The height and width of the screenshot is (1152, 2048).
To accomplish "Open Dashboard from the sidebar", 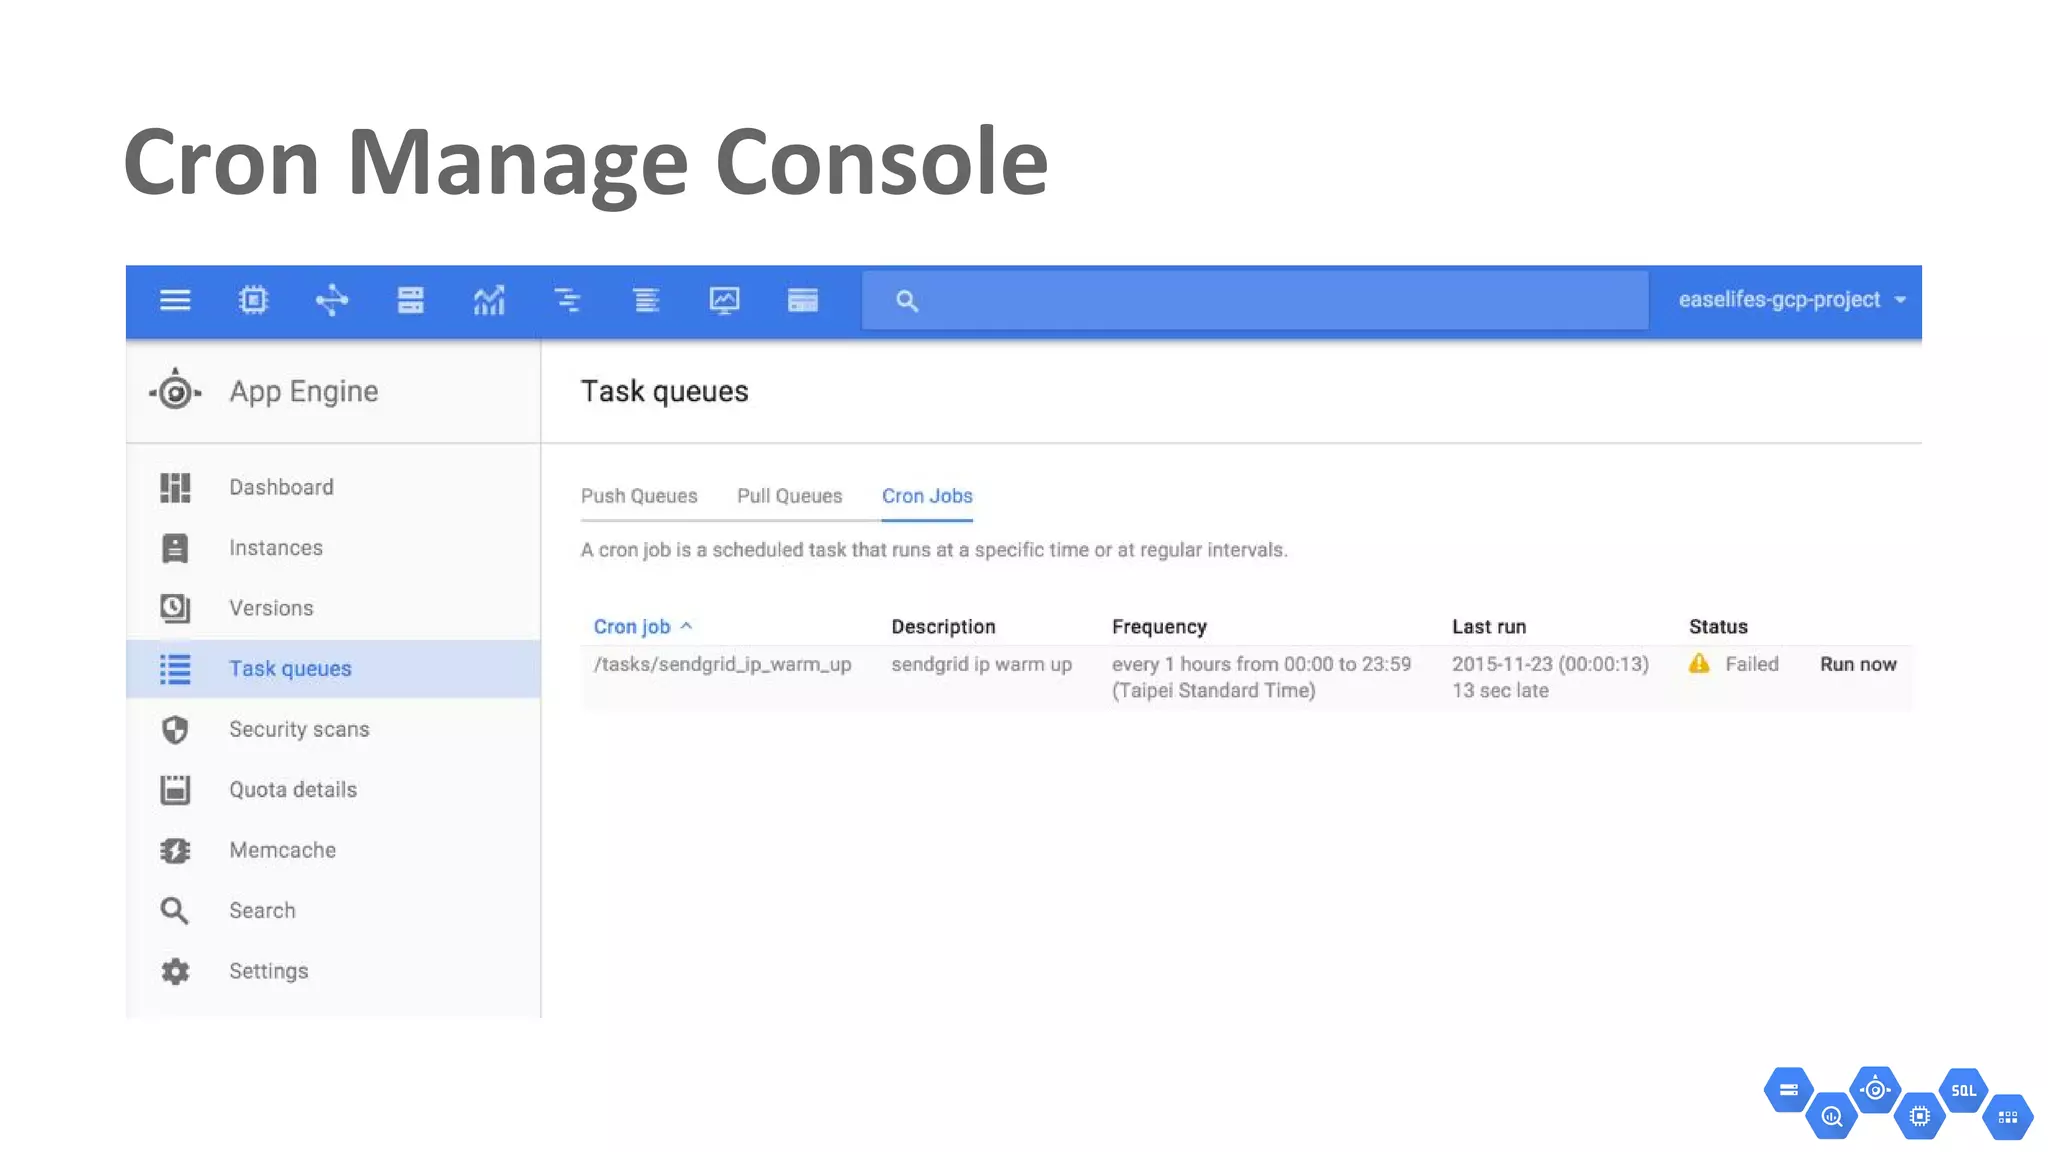I will 281,487.
